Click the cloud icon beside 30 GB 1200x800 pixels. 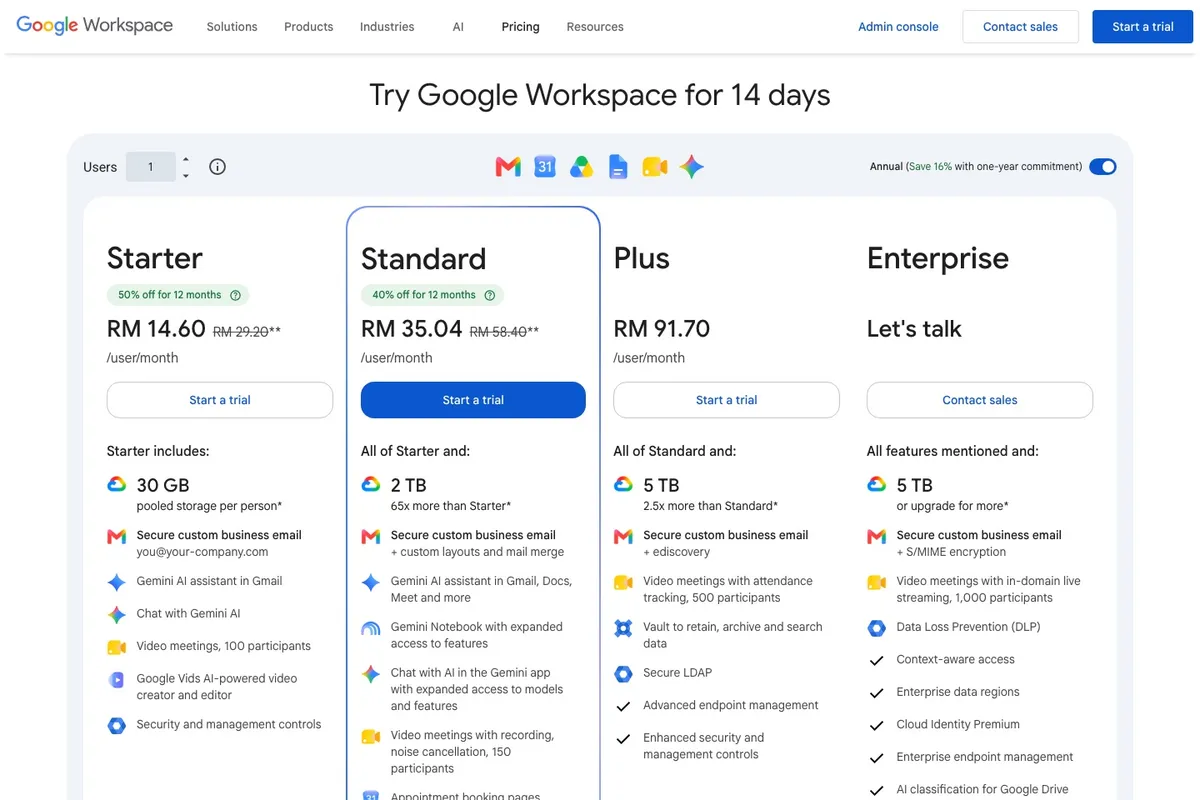tap(117, 484)
